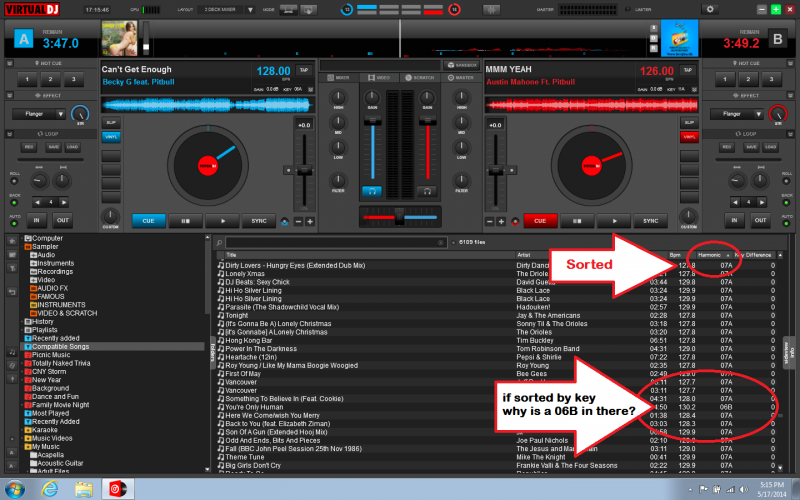Open Internet Explorer from taskbar
Image resolution: width=800 pixels, height=500 pixels.
(49, 489)
